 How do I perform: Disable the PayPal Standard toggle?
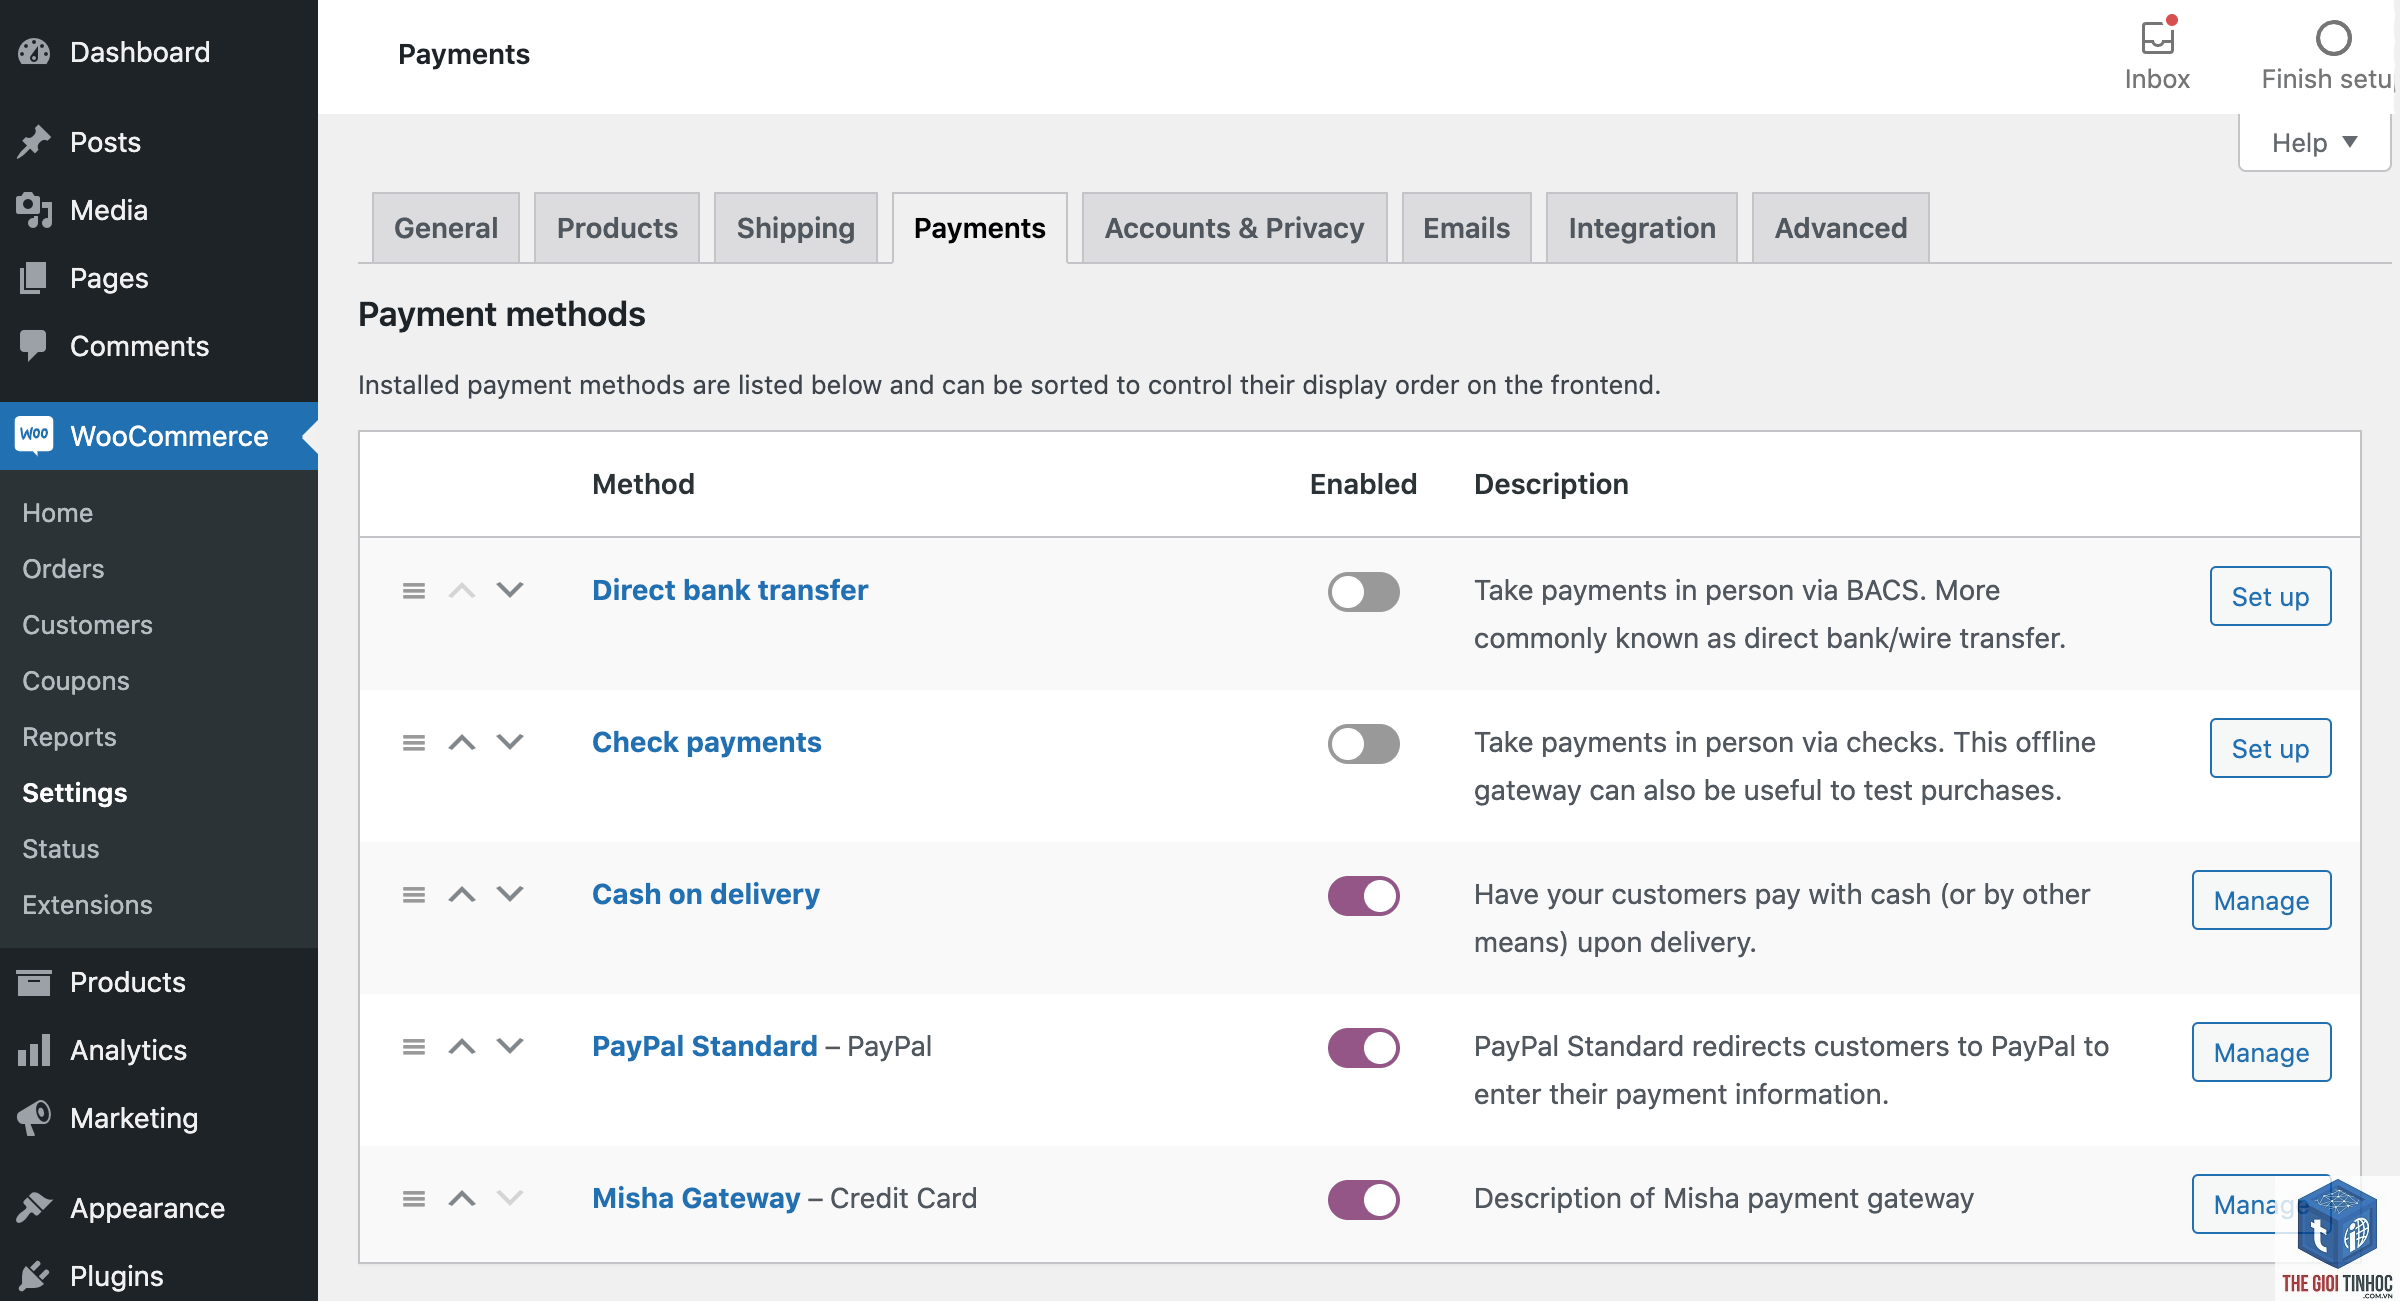coord(1363,1048)
